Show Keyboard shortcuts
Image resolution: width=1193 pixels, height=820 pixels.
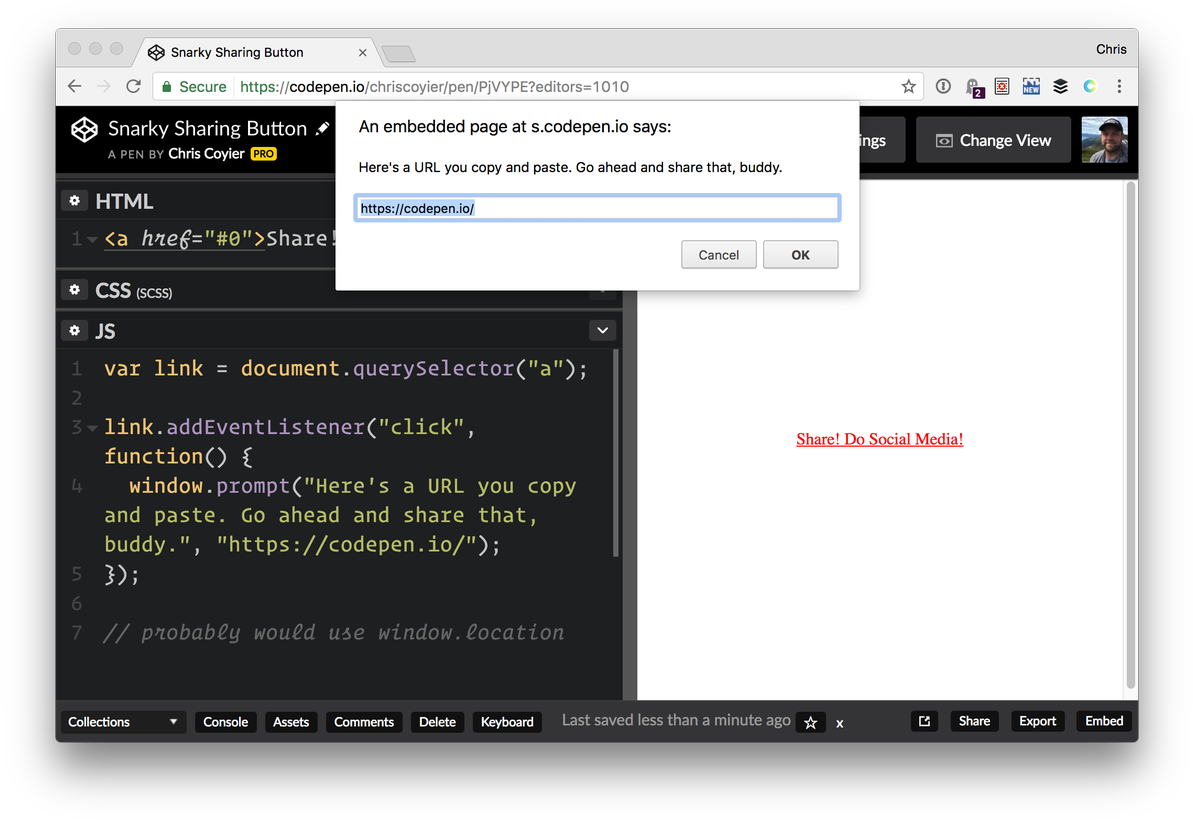pos(507,722)
